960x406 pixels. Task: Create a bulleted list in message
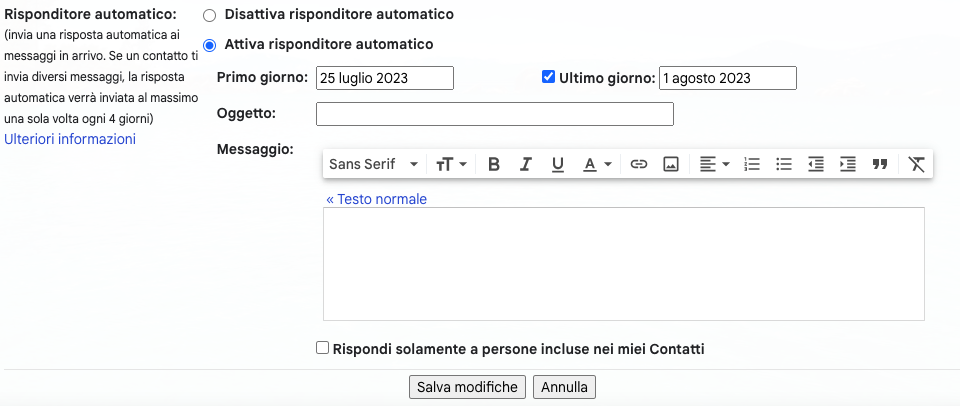[x=784, y=164]
